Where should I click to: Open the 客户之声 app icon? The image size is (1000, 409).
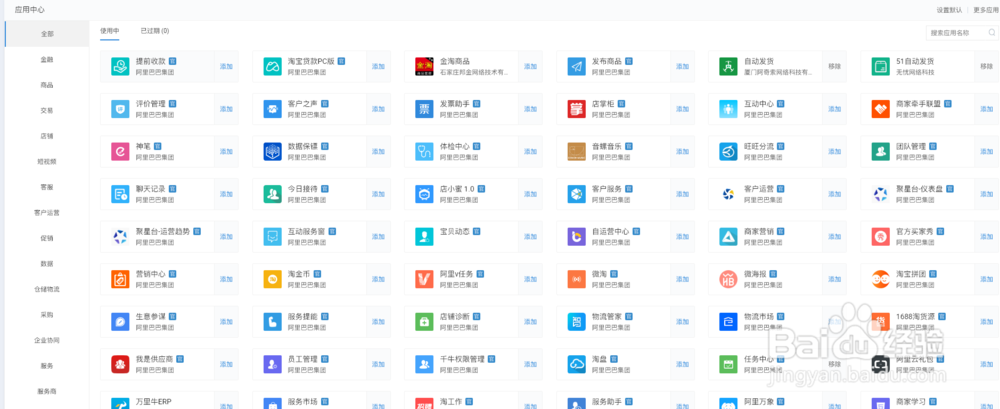[x=272, y=109]
